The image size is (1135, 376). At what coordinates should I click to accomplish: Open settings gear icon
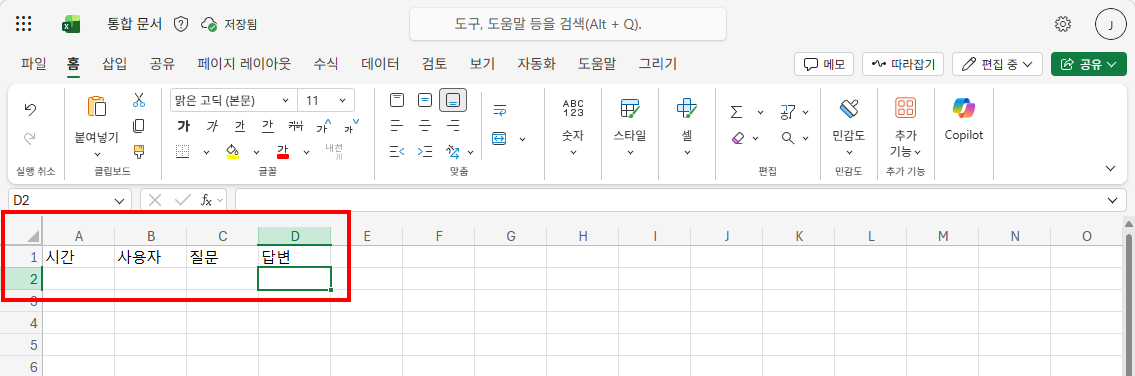pyautogui.click(x=1063, y=24)
